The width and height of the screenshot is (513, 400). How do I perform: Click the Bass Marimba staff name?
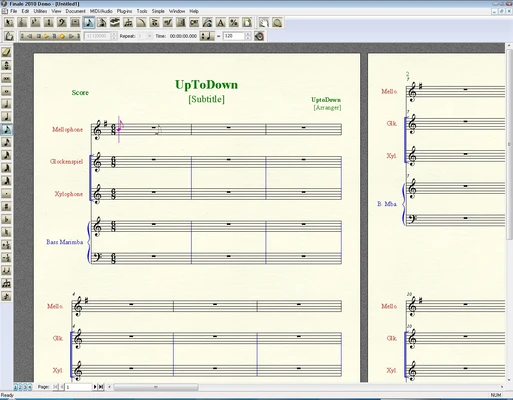(65, 242)
